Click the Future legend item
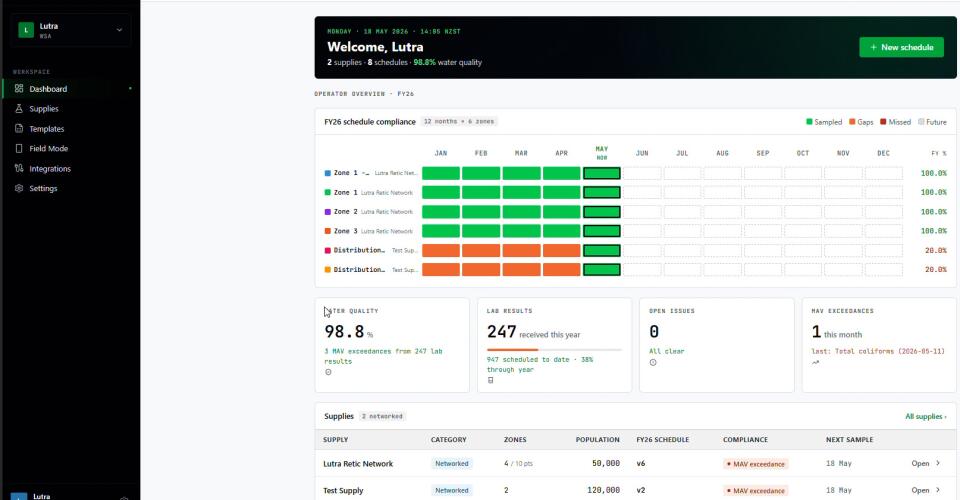This screenshot has width=960, height=500. coord(932,122)
